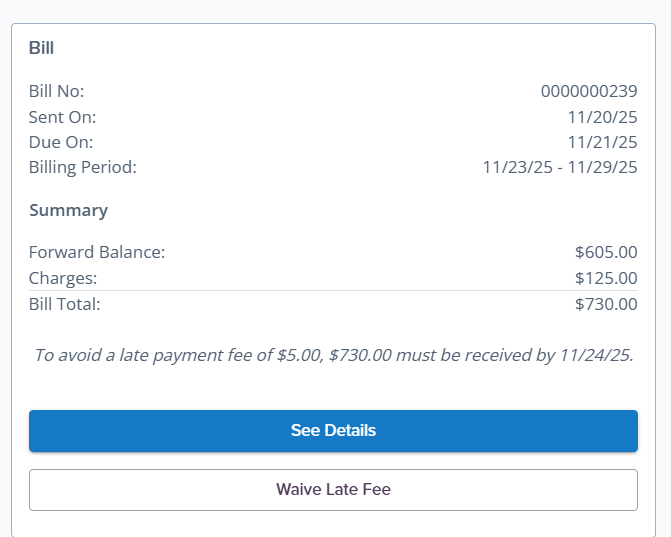This screenshot has width=671, height=537.
Task: Click the Forward Balance label
Action: [x=96, y=252]
